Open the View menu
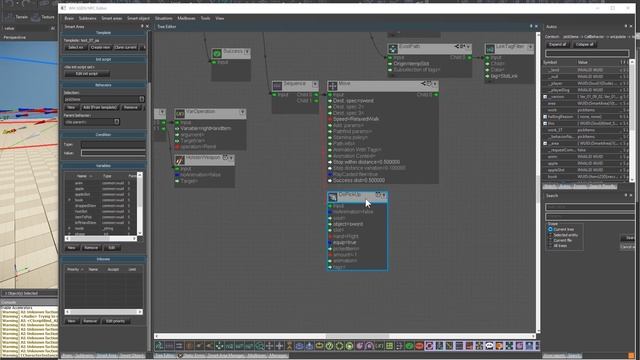Screen dimensions: 640x360 [x=220, y=18]
